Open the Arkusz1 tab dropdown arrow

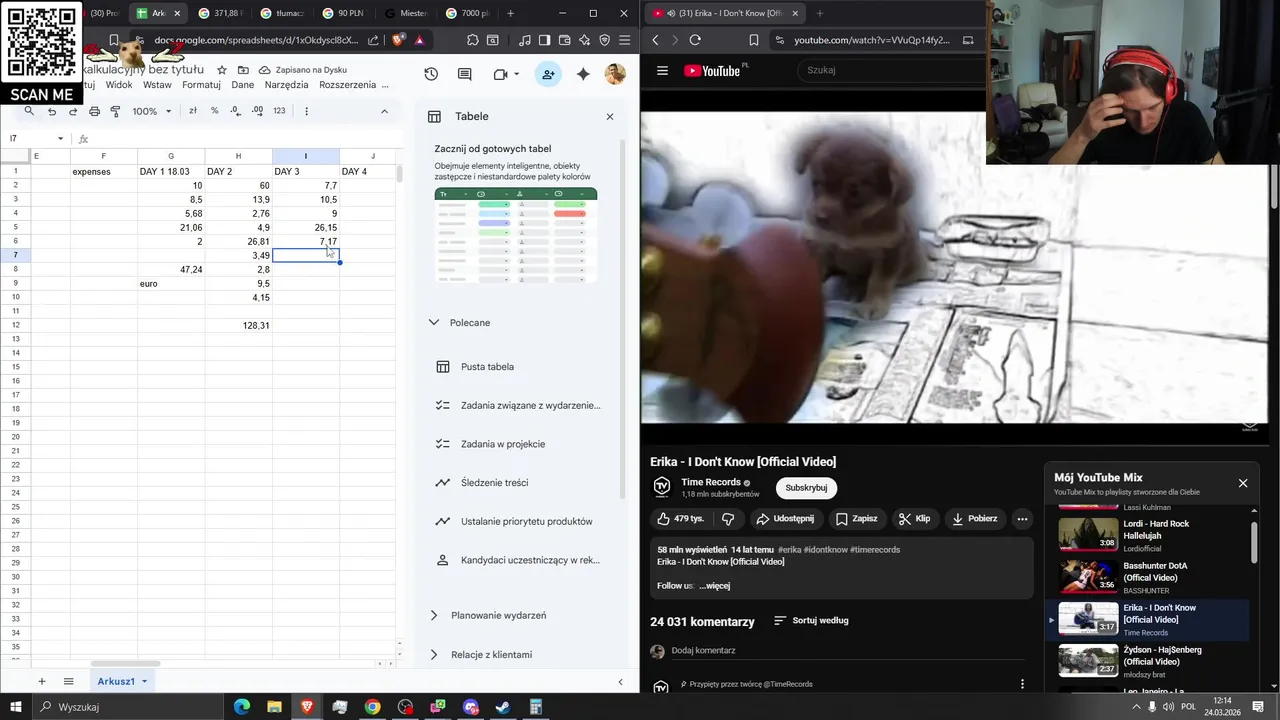pos(144,682)
